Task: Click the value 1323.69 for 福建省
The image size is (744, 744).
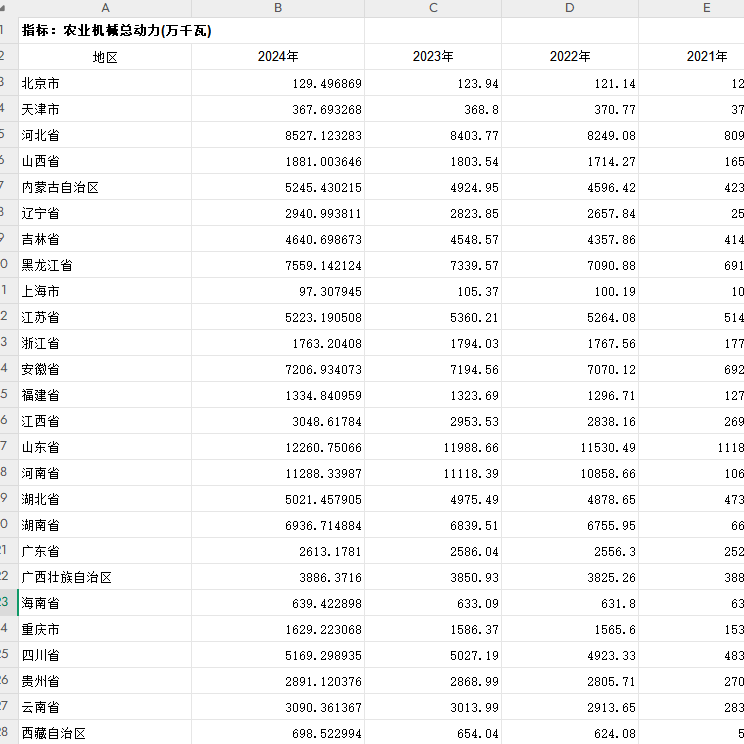Action: [433, 395]
